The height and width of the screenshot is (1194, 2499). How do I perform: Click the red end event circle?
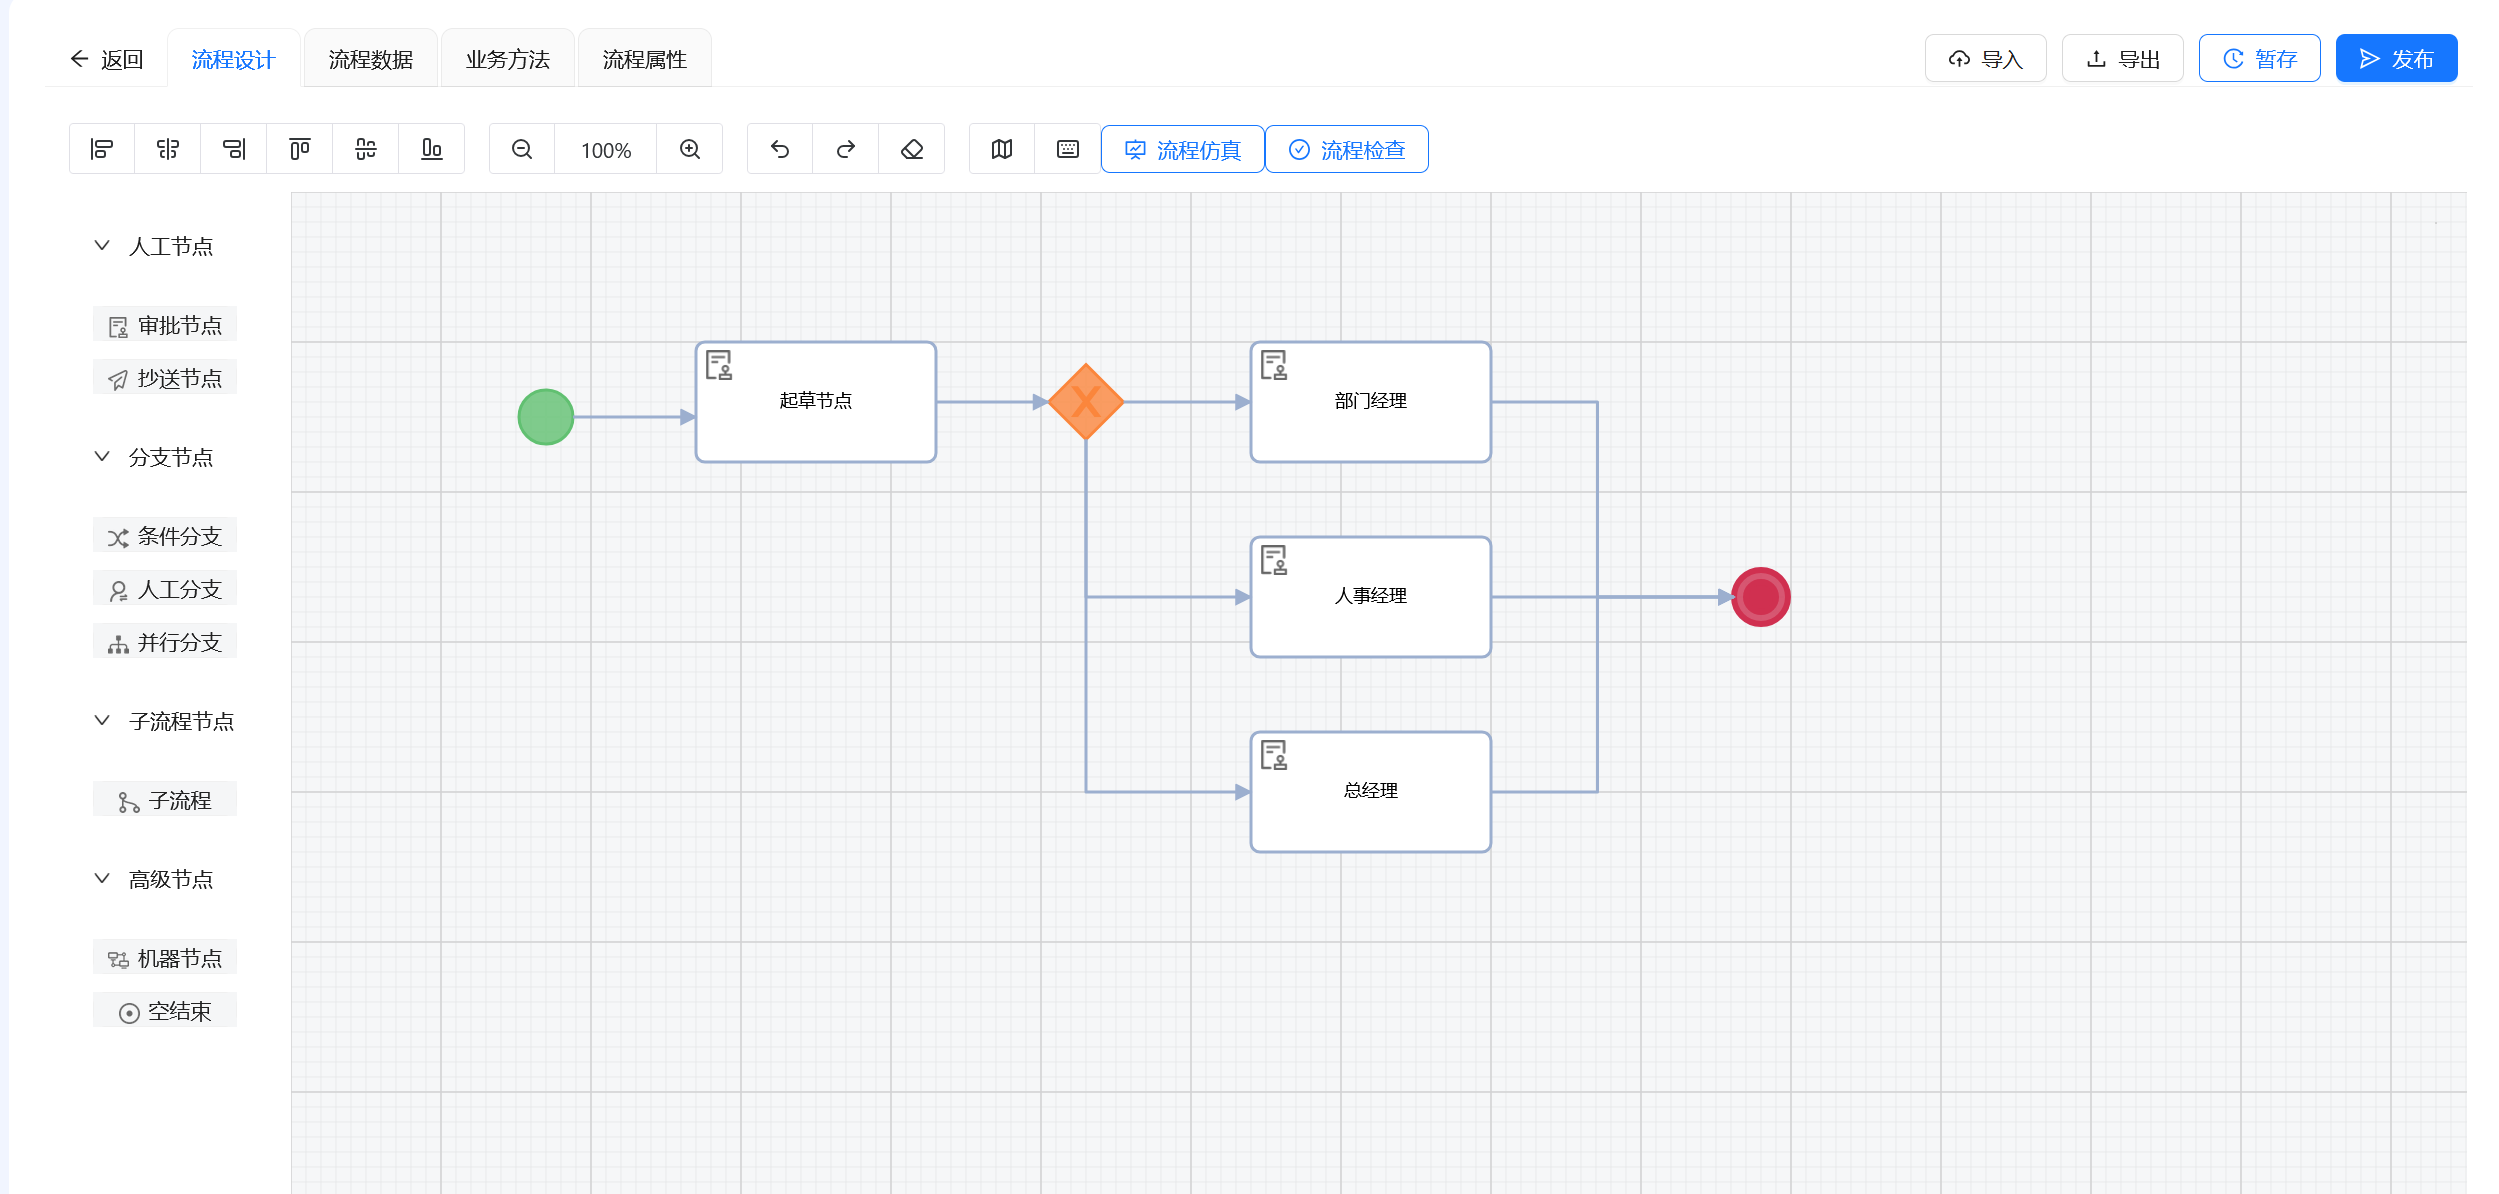[x=1760, y=597]
